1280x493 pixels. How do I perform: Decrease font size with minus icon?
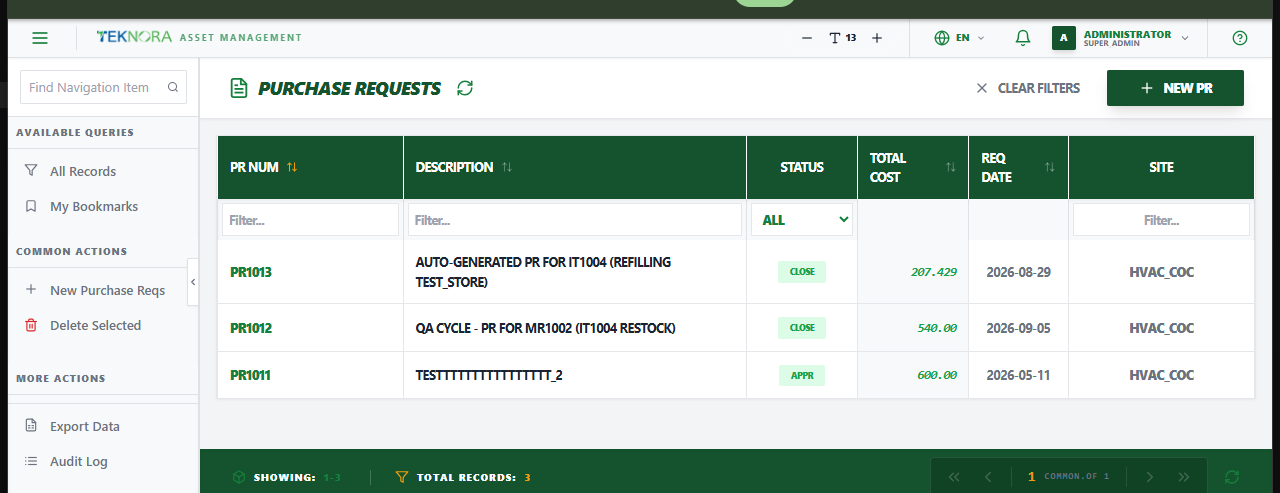click(807, 38)
